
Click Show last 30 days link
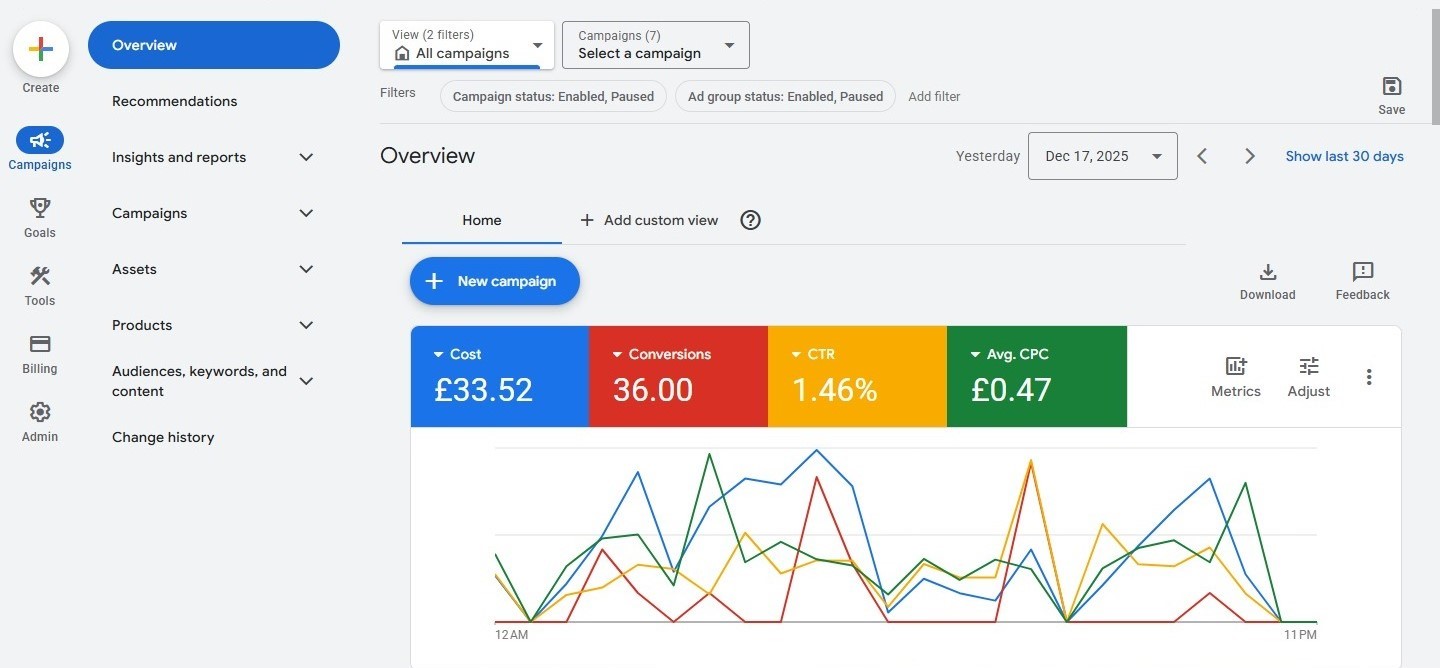click(x=1344, y=156)
